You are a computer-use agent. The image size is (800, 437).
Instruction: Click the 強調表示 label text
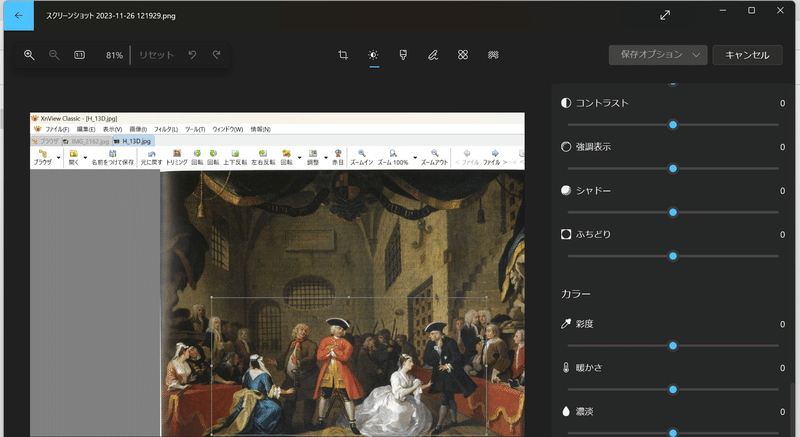pyautogui.click(x=593, y=147)
